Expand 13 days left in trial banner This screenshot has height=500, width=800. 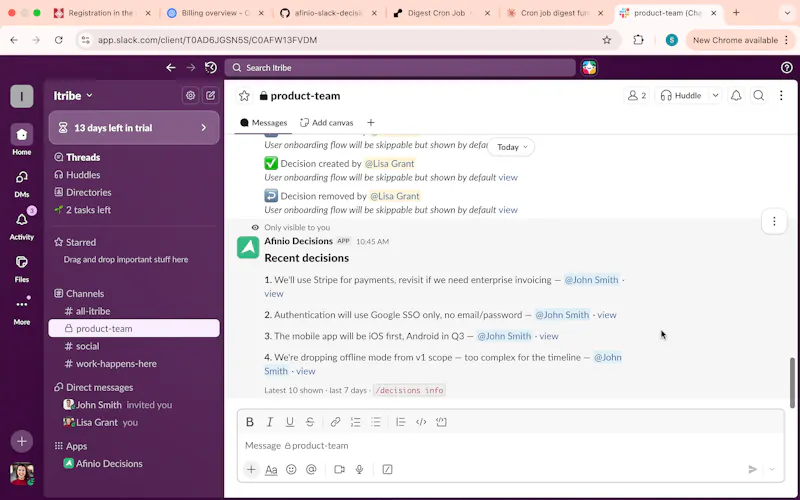pos(134,128)
